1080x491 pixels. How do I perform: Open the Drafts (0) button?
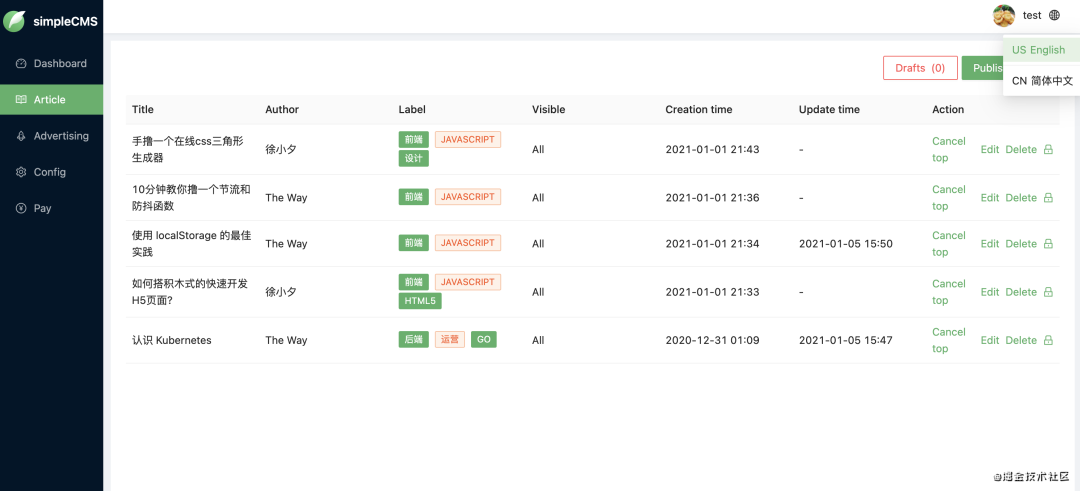click(x=920, y=68)
